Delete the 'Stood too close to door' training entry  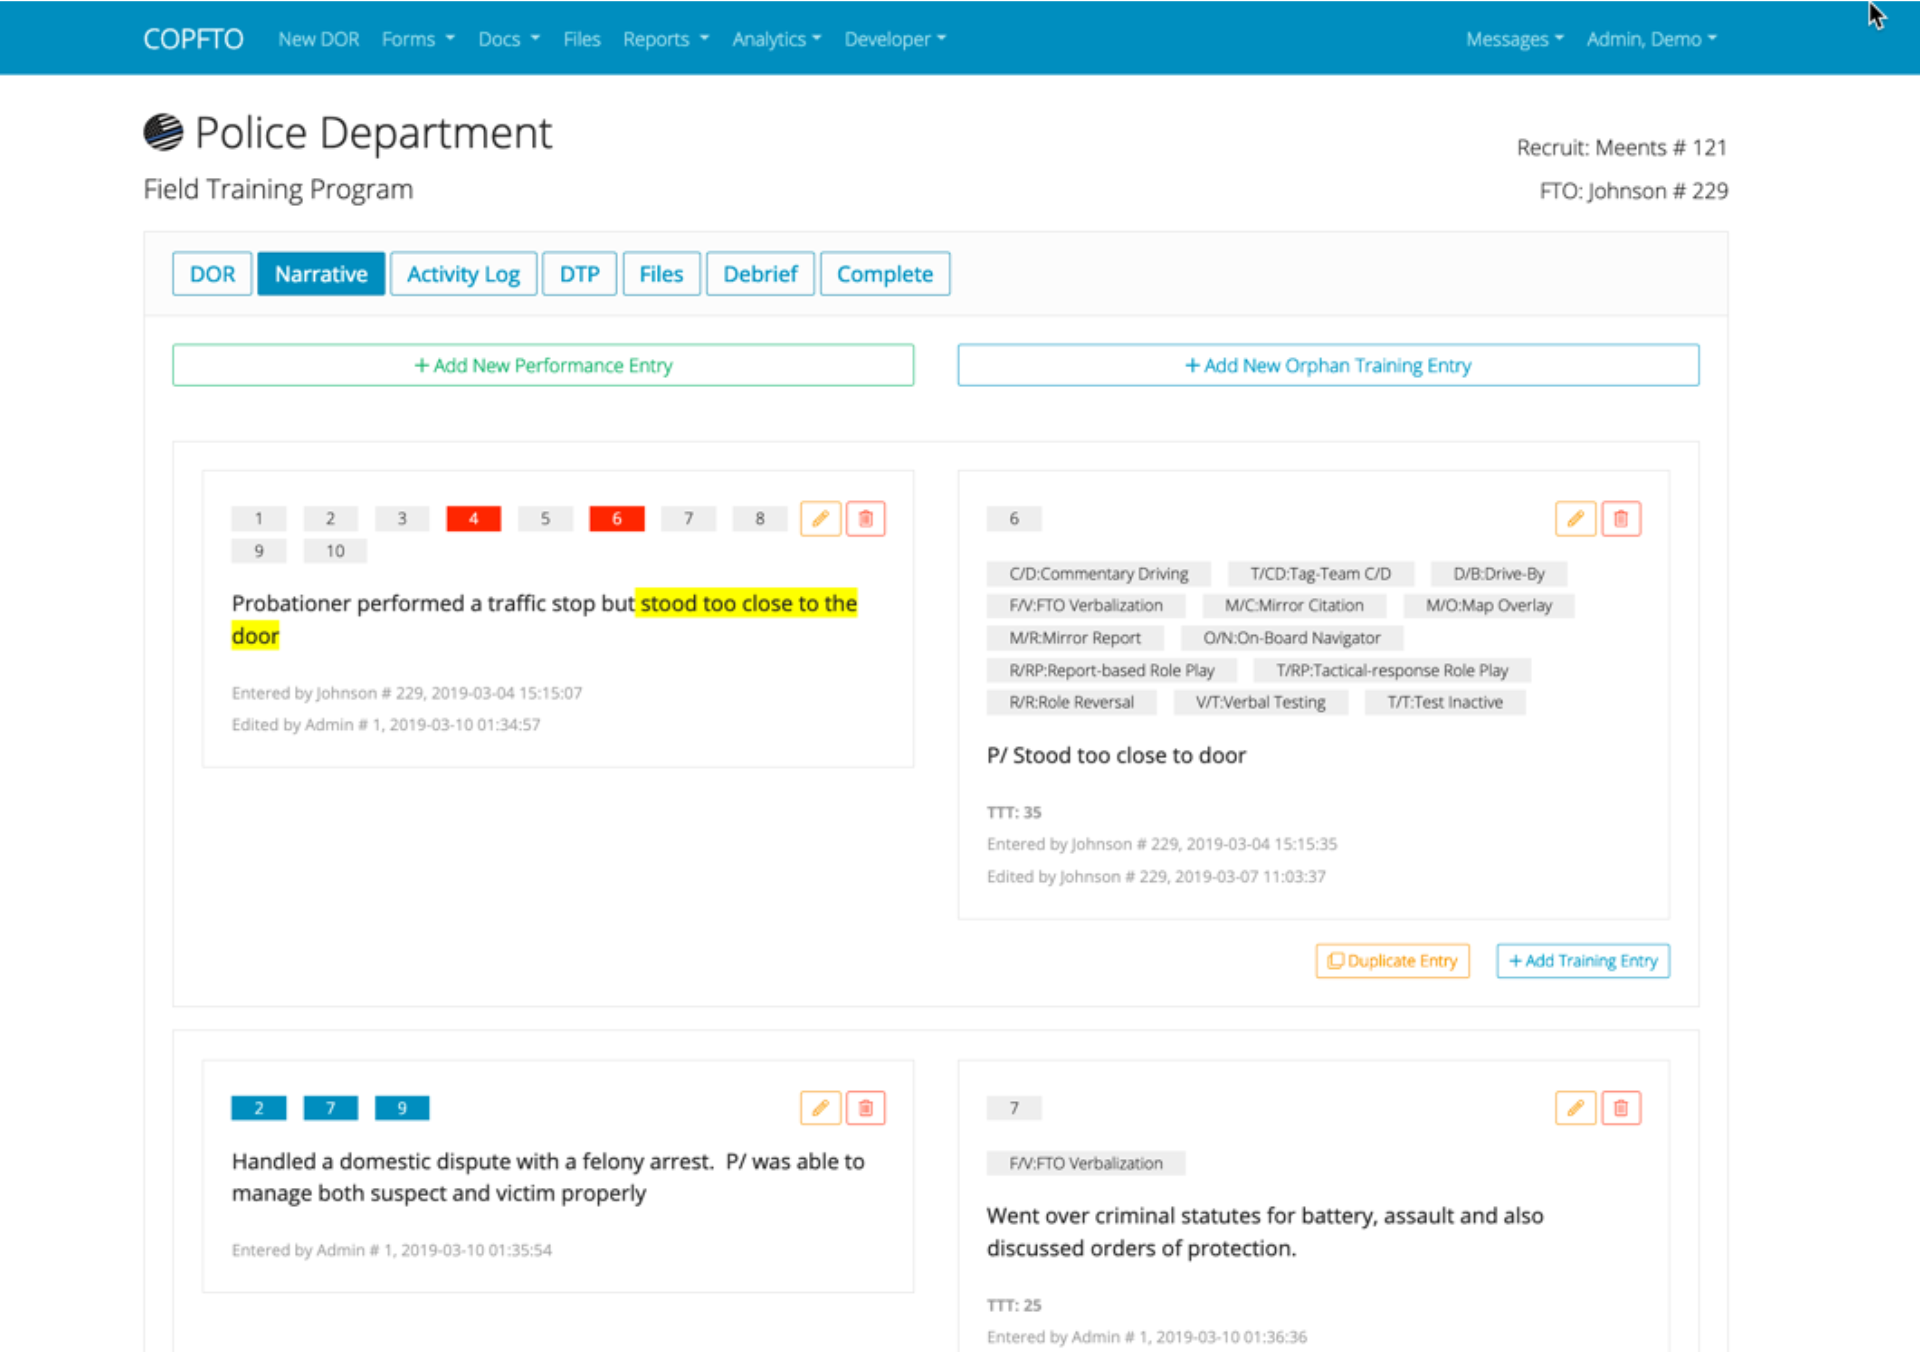(x=1621, y=518)
